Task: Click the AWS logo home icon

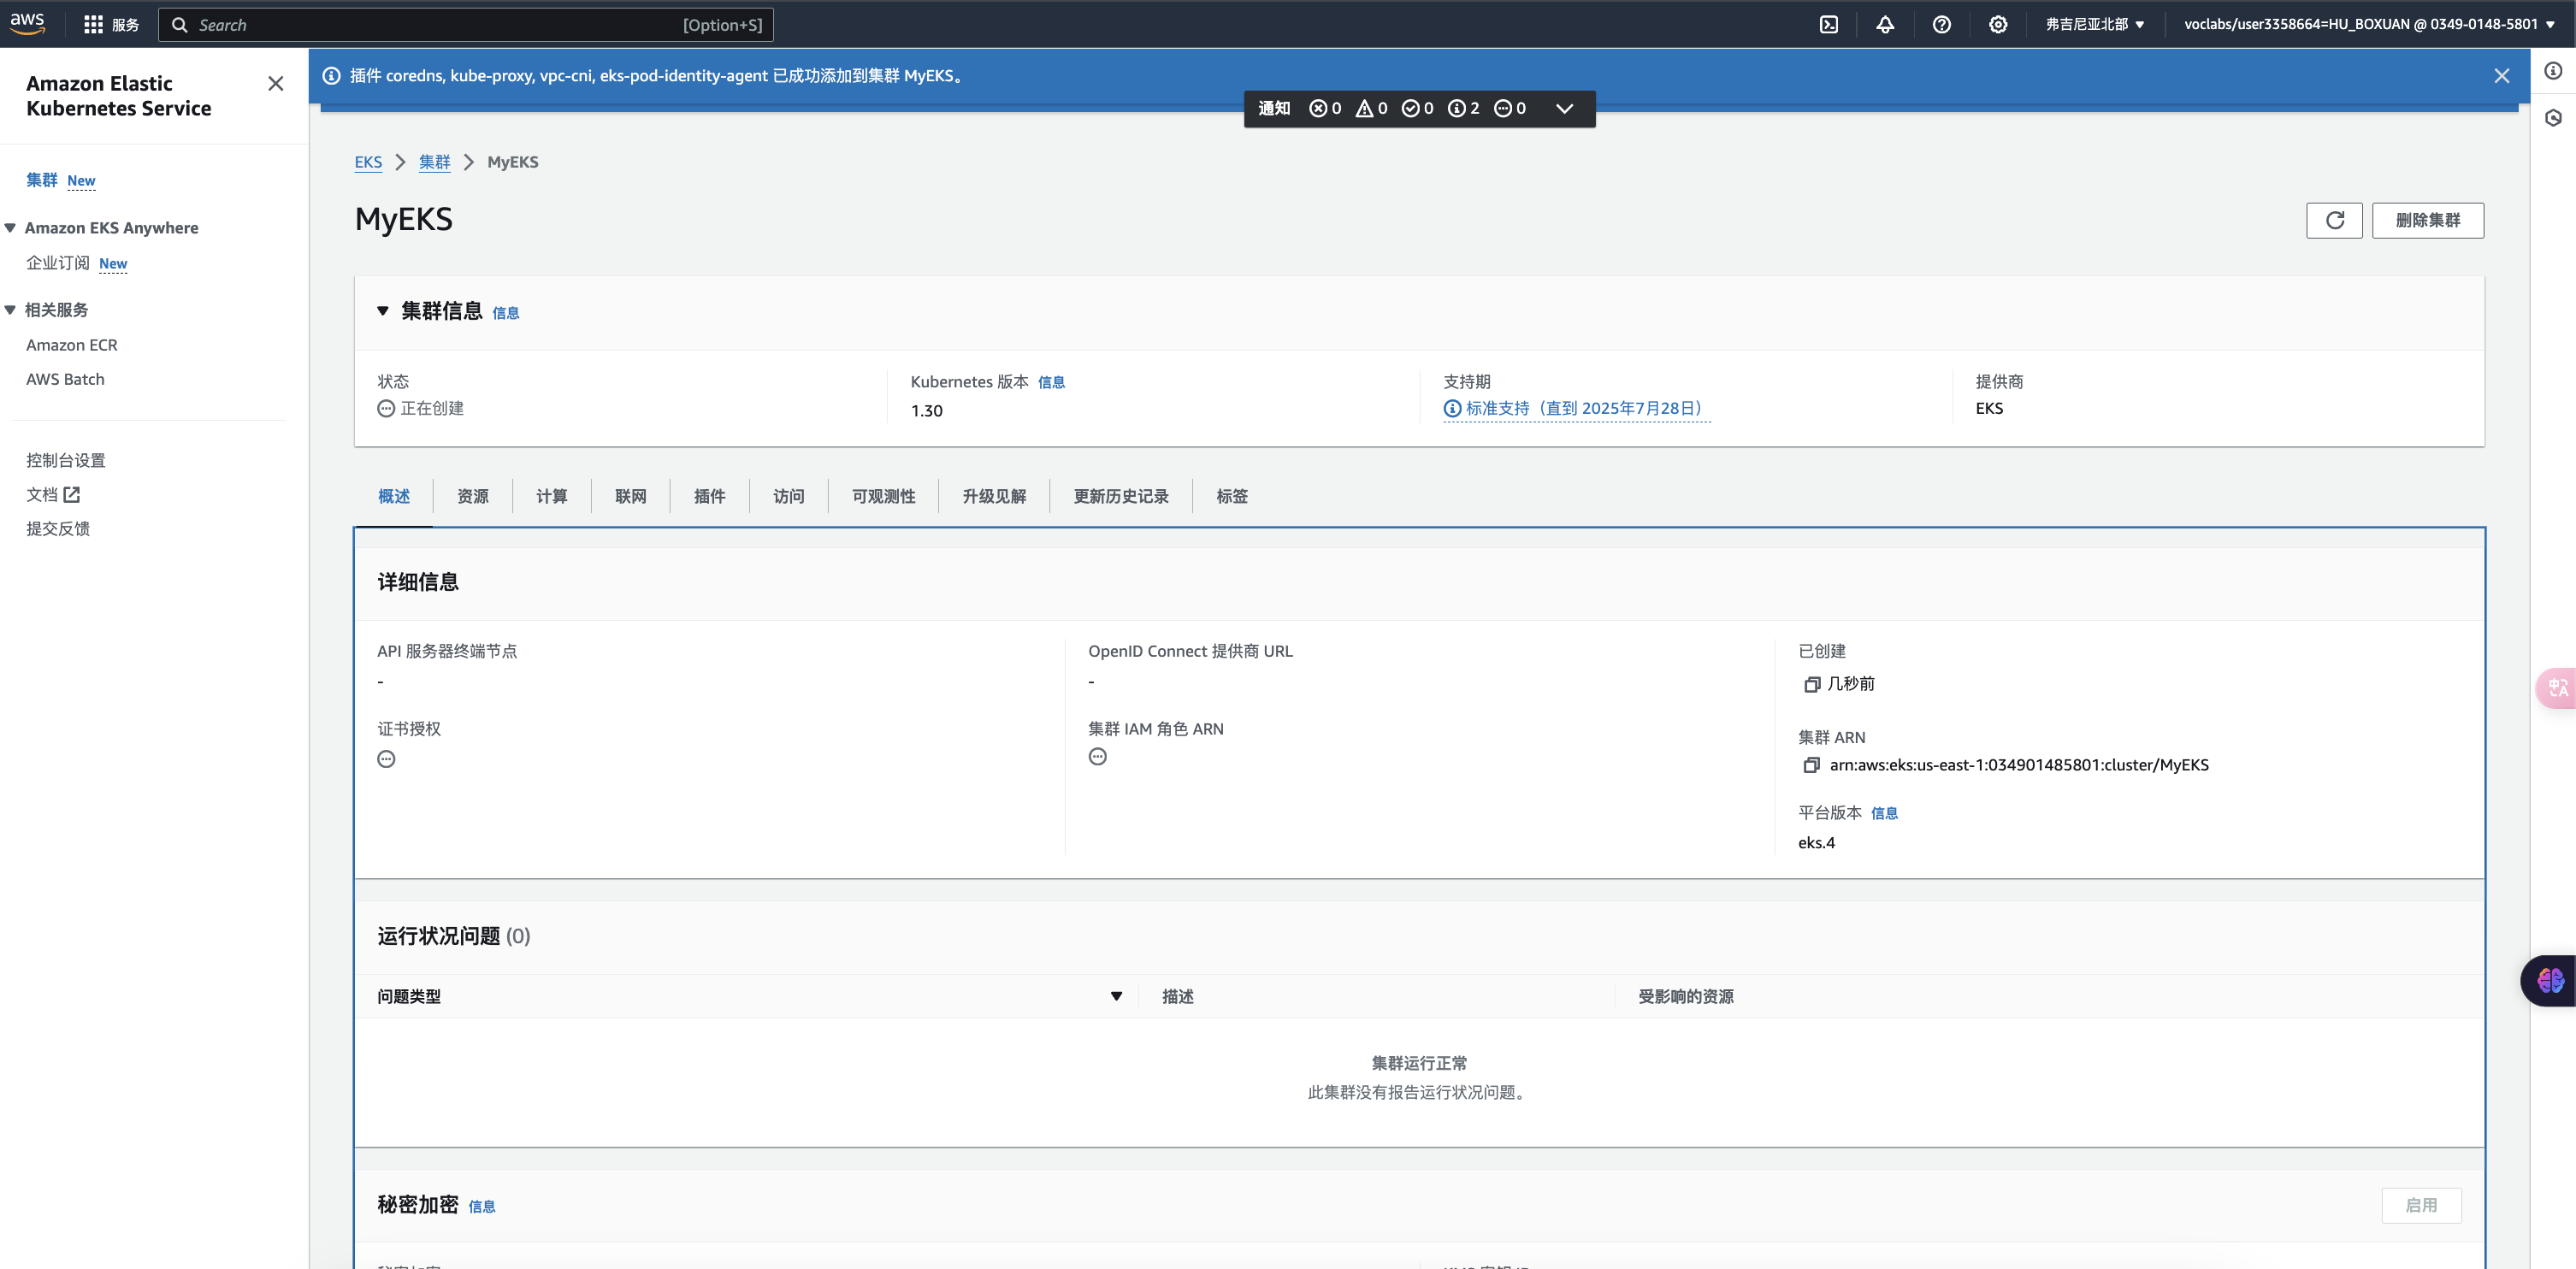Action: click(27, 23)
